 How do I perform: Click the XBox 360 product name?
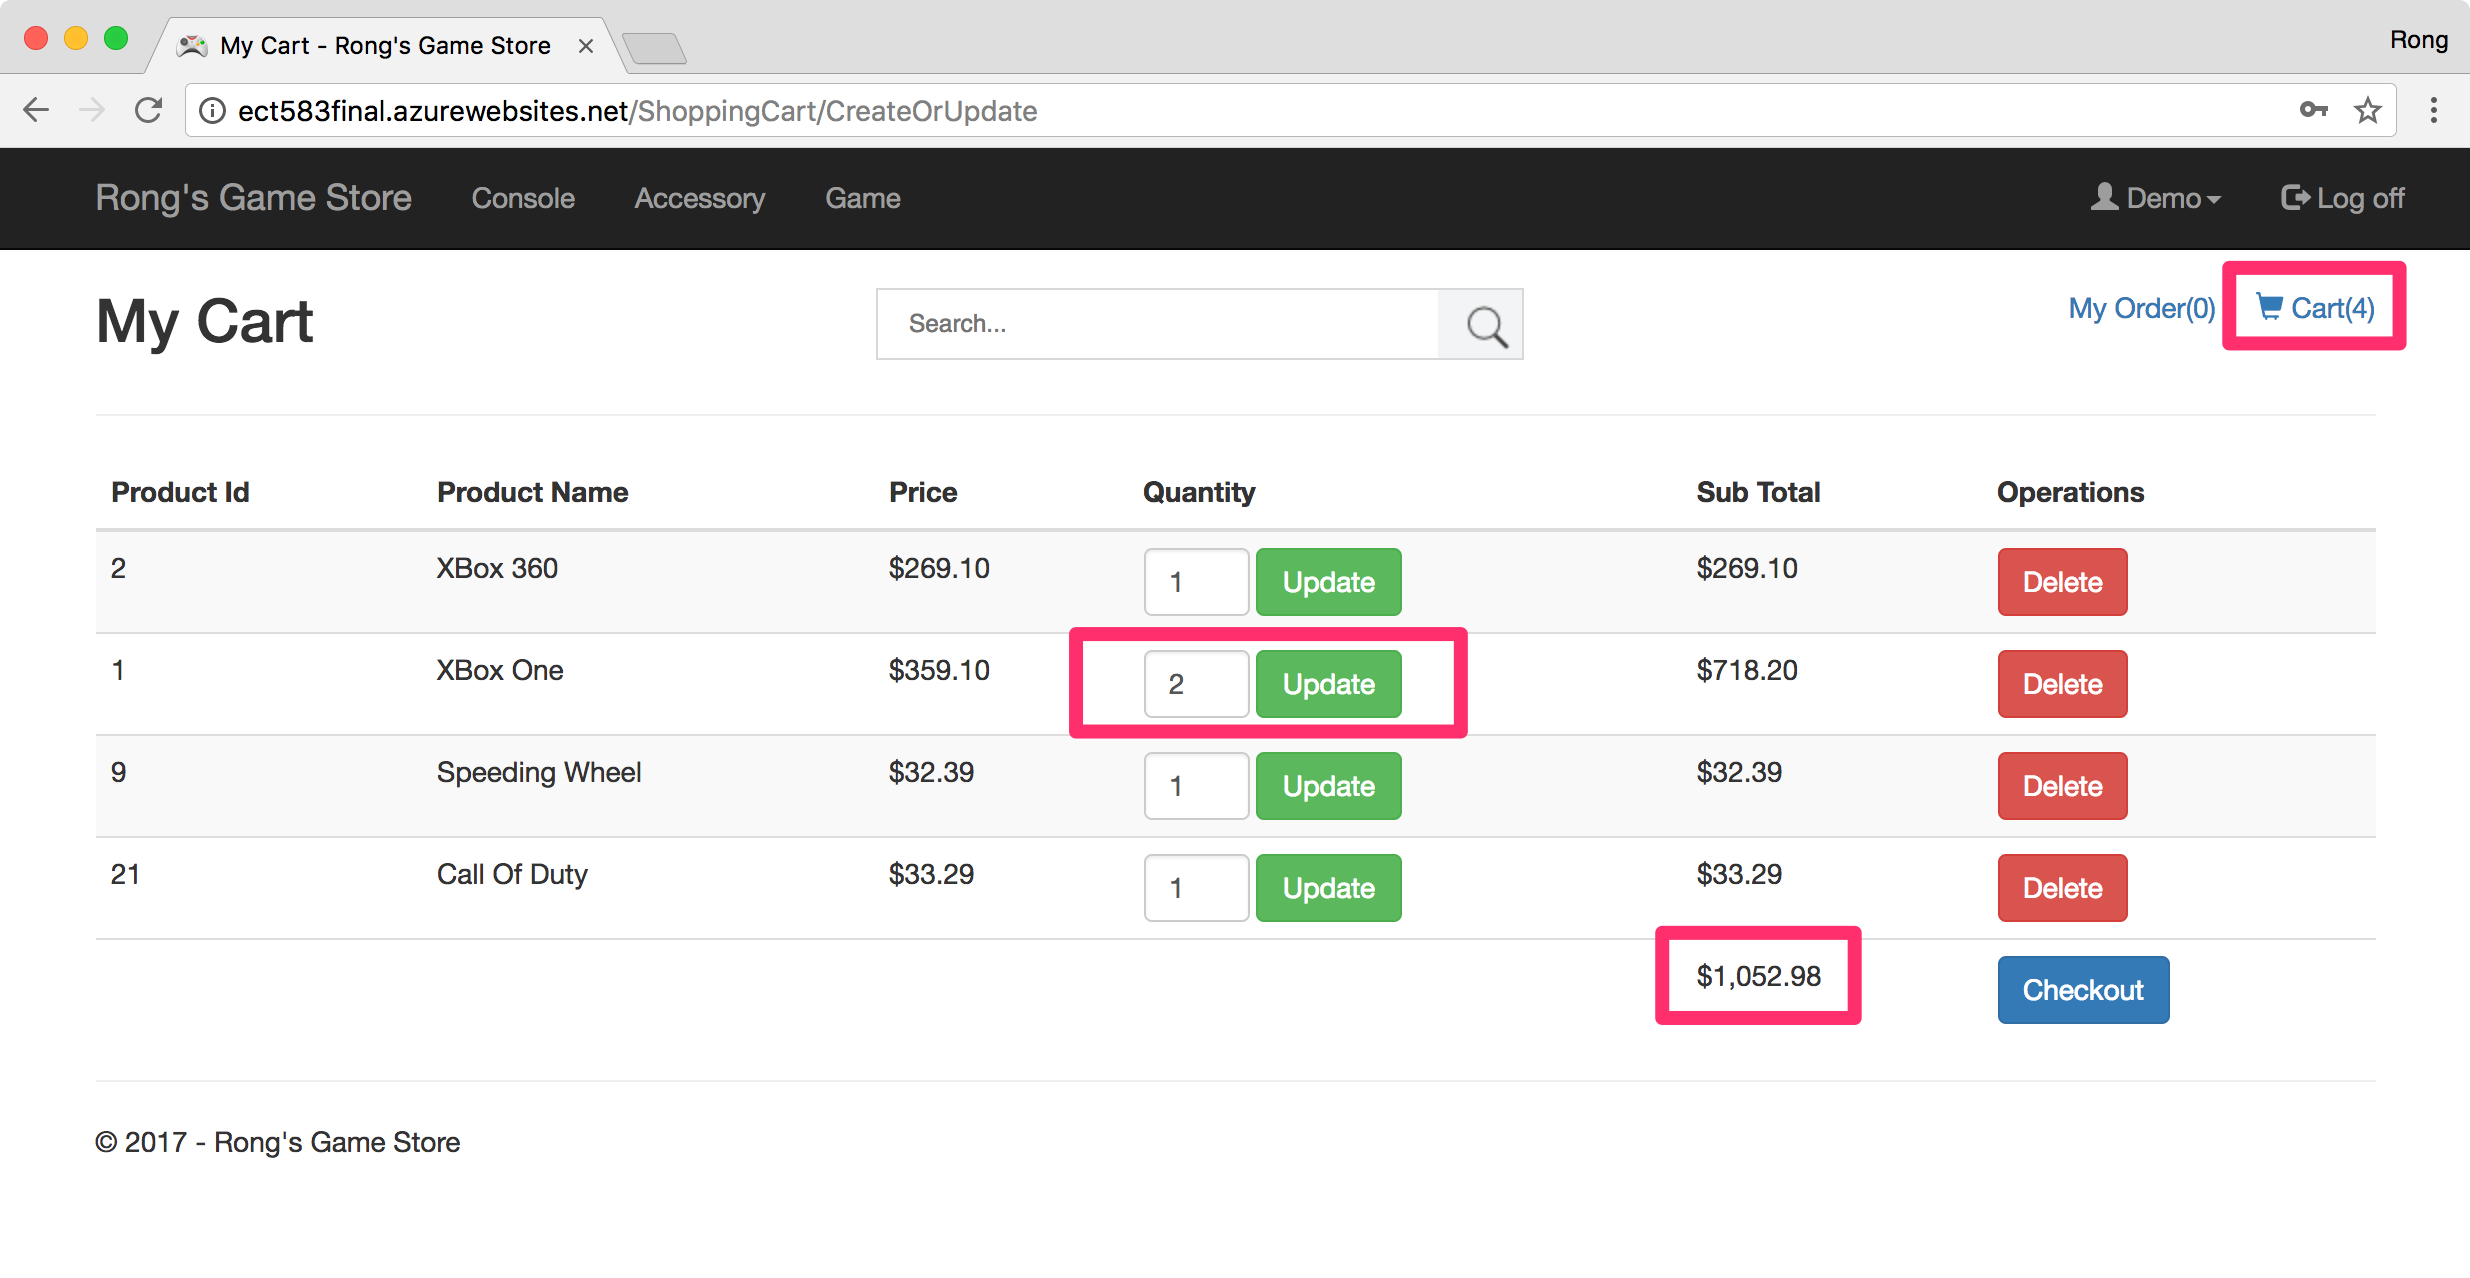(497, 568)
